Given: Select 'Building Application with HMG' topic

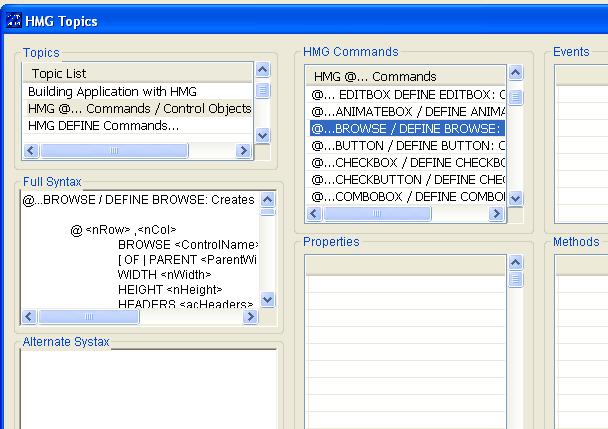Looking at the screenshot, I should tap(138, 92).
